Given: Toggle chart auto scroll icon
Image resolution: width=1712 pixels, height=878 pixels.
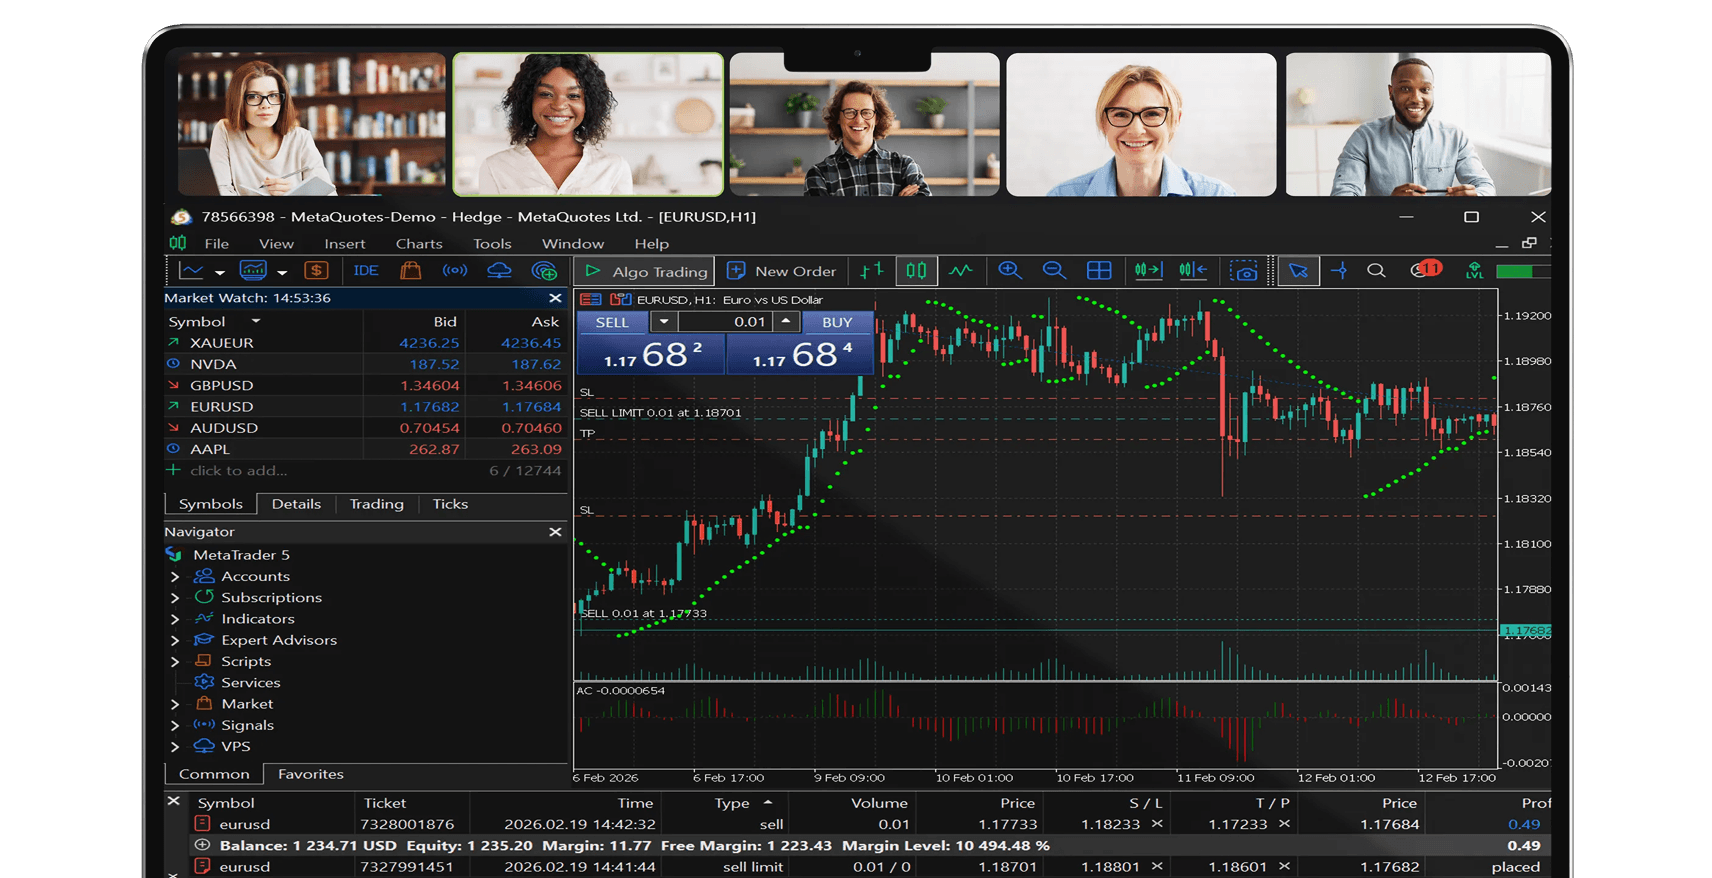Looking at the screenshot, I should 1149,271.
